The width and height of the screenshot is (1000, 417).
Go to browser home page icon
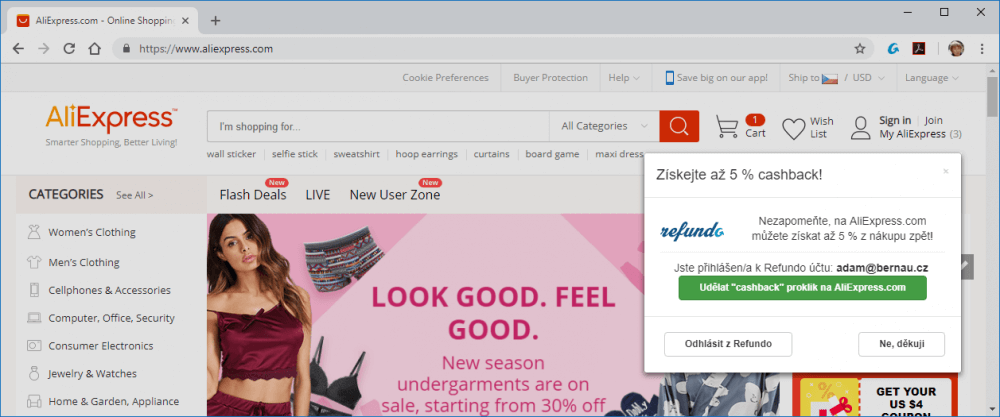(x=94, y=48)
